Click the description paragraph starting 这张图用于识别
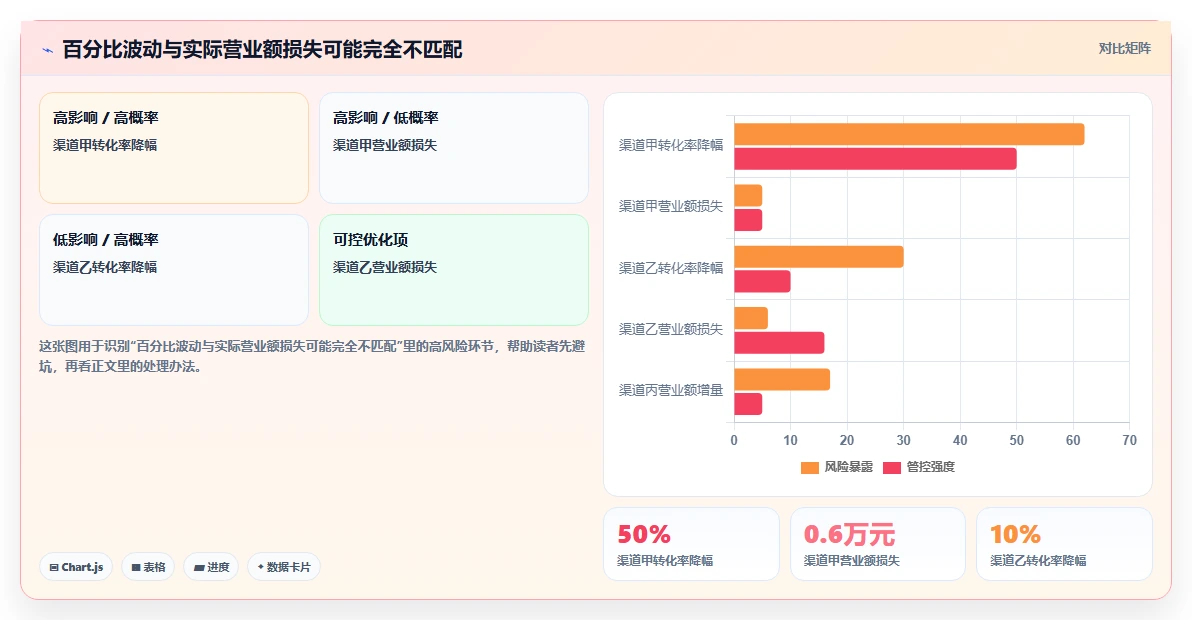The height and width of the screenshot is (620, 1192). [x=312, y=356]
